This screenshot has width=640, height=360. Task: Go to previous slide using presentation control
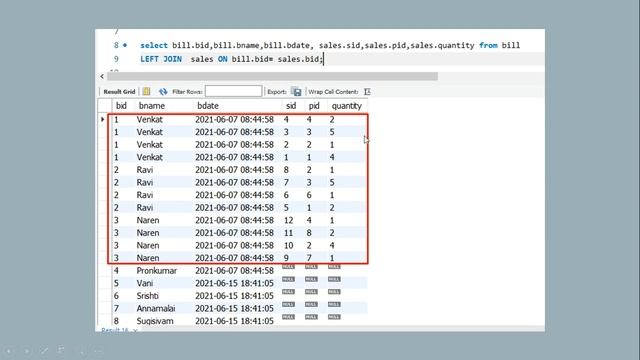9,351
